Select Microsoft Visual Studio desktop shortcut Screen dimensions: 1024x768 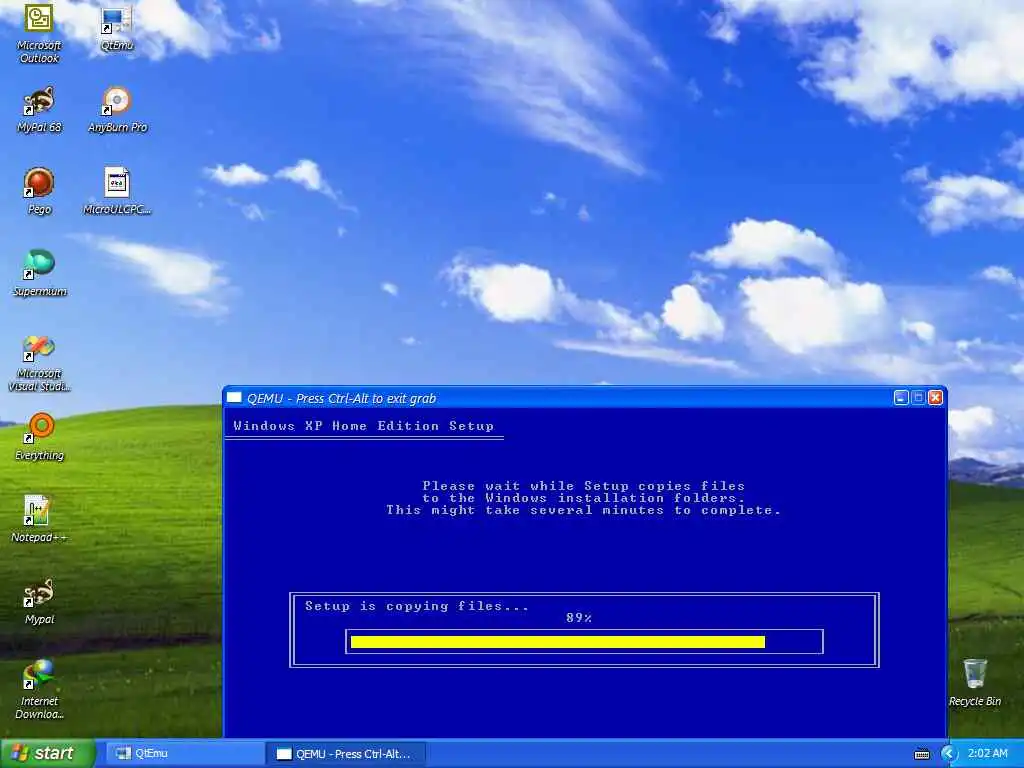39,363
